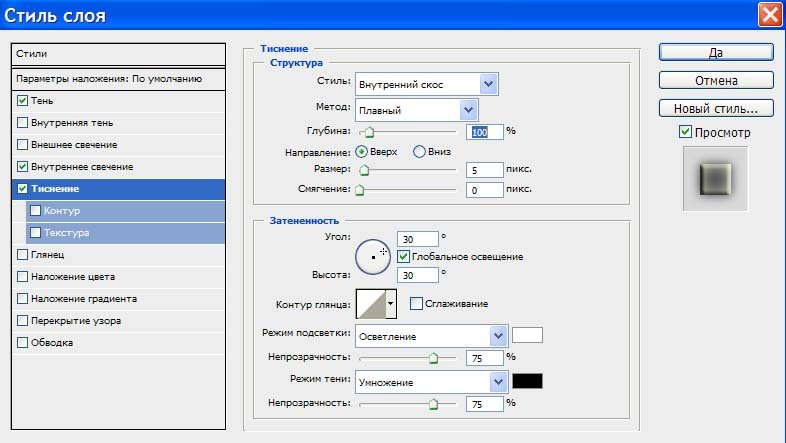The width and height of the screenshot is (786, 443).
Task: Open the gloss contour picker arrow
Action: 390,303
